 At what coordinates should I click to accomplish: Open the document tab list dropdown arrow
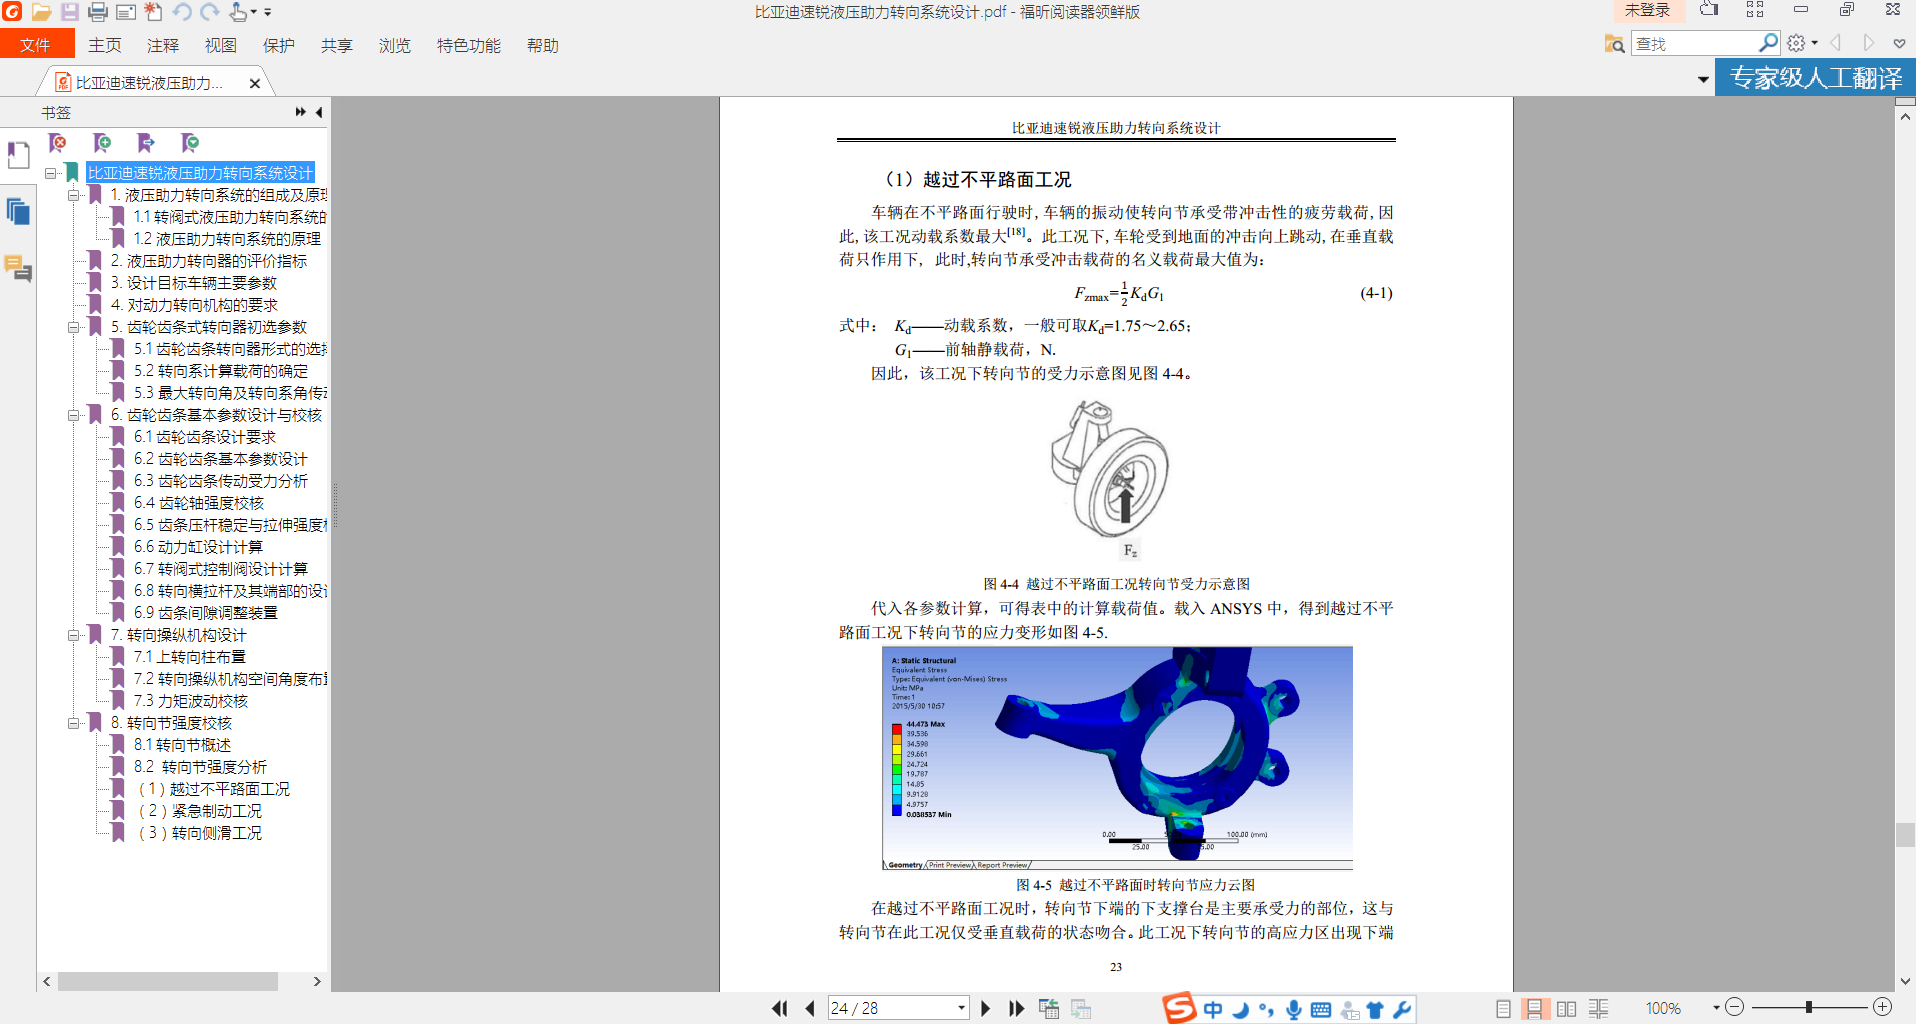1703,80
